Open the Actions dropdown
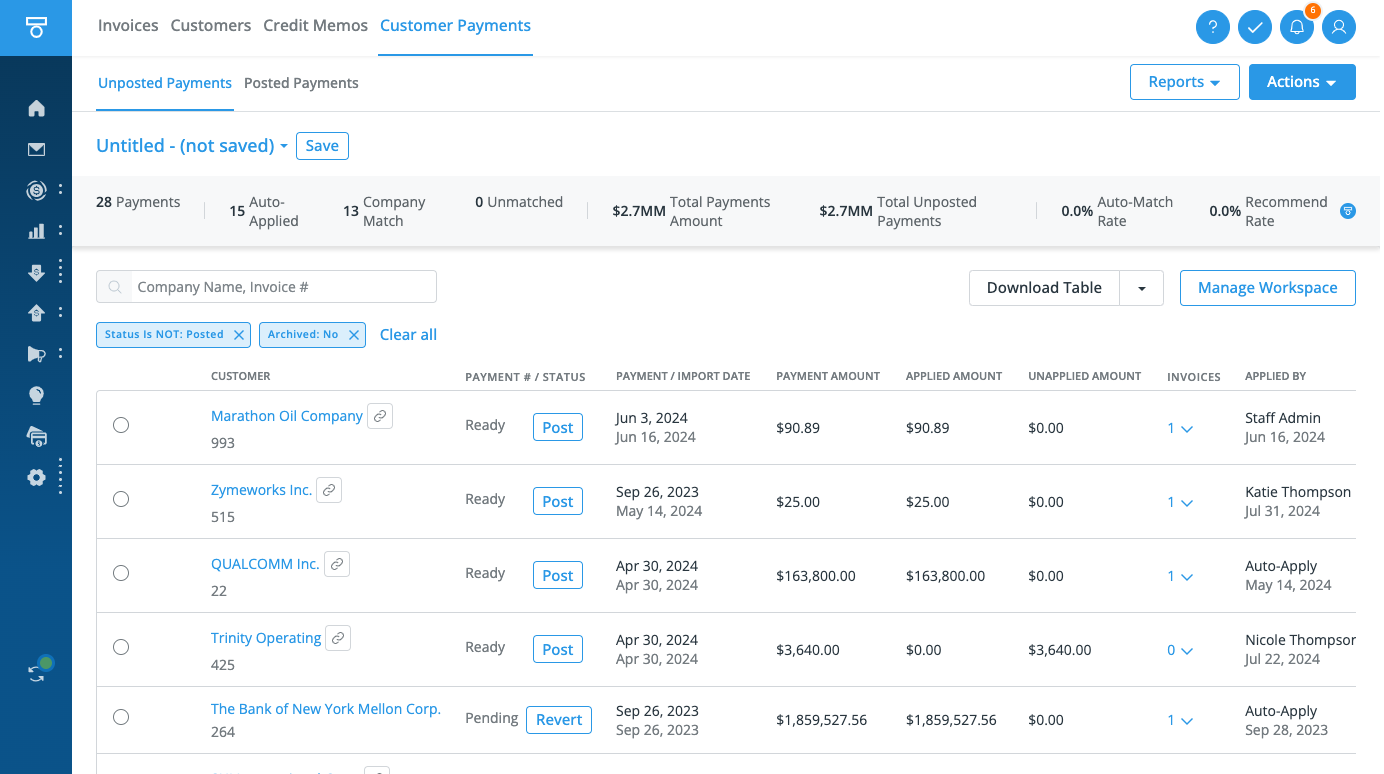 point(1301,82)
